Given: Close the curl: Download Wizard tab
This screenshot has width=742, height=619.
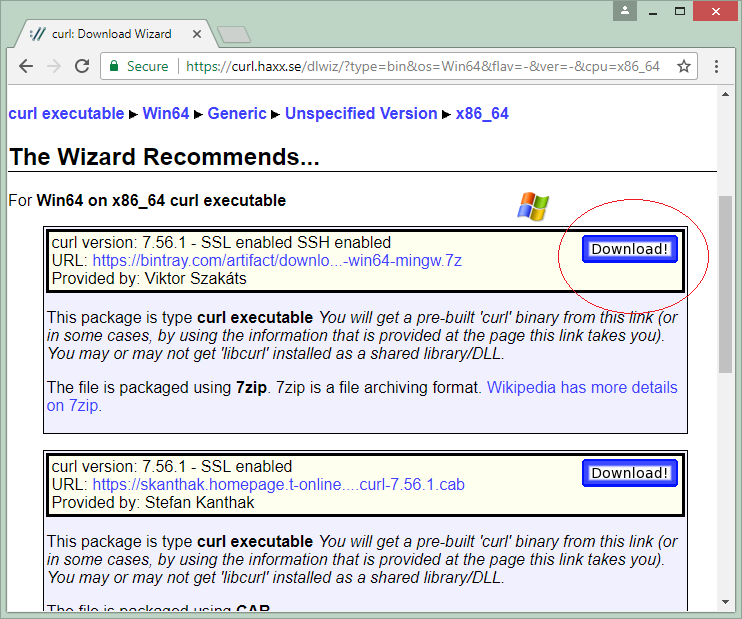Looking at the screenshot, I should 197,34.
